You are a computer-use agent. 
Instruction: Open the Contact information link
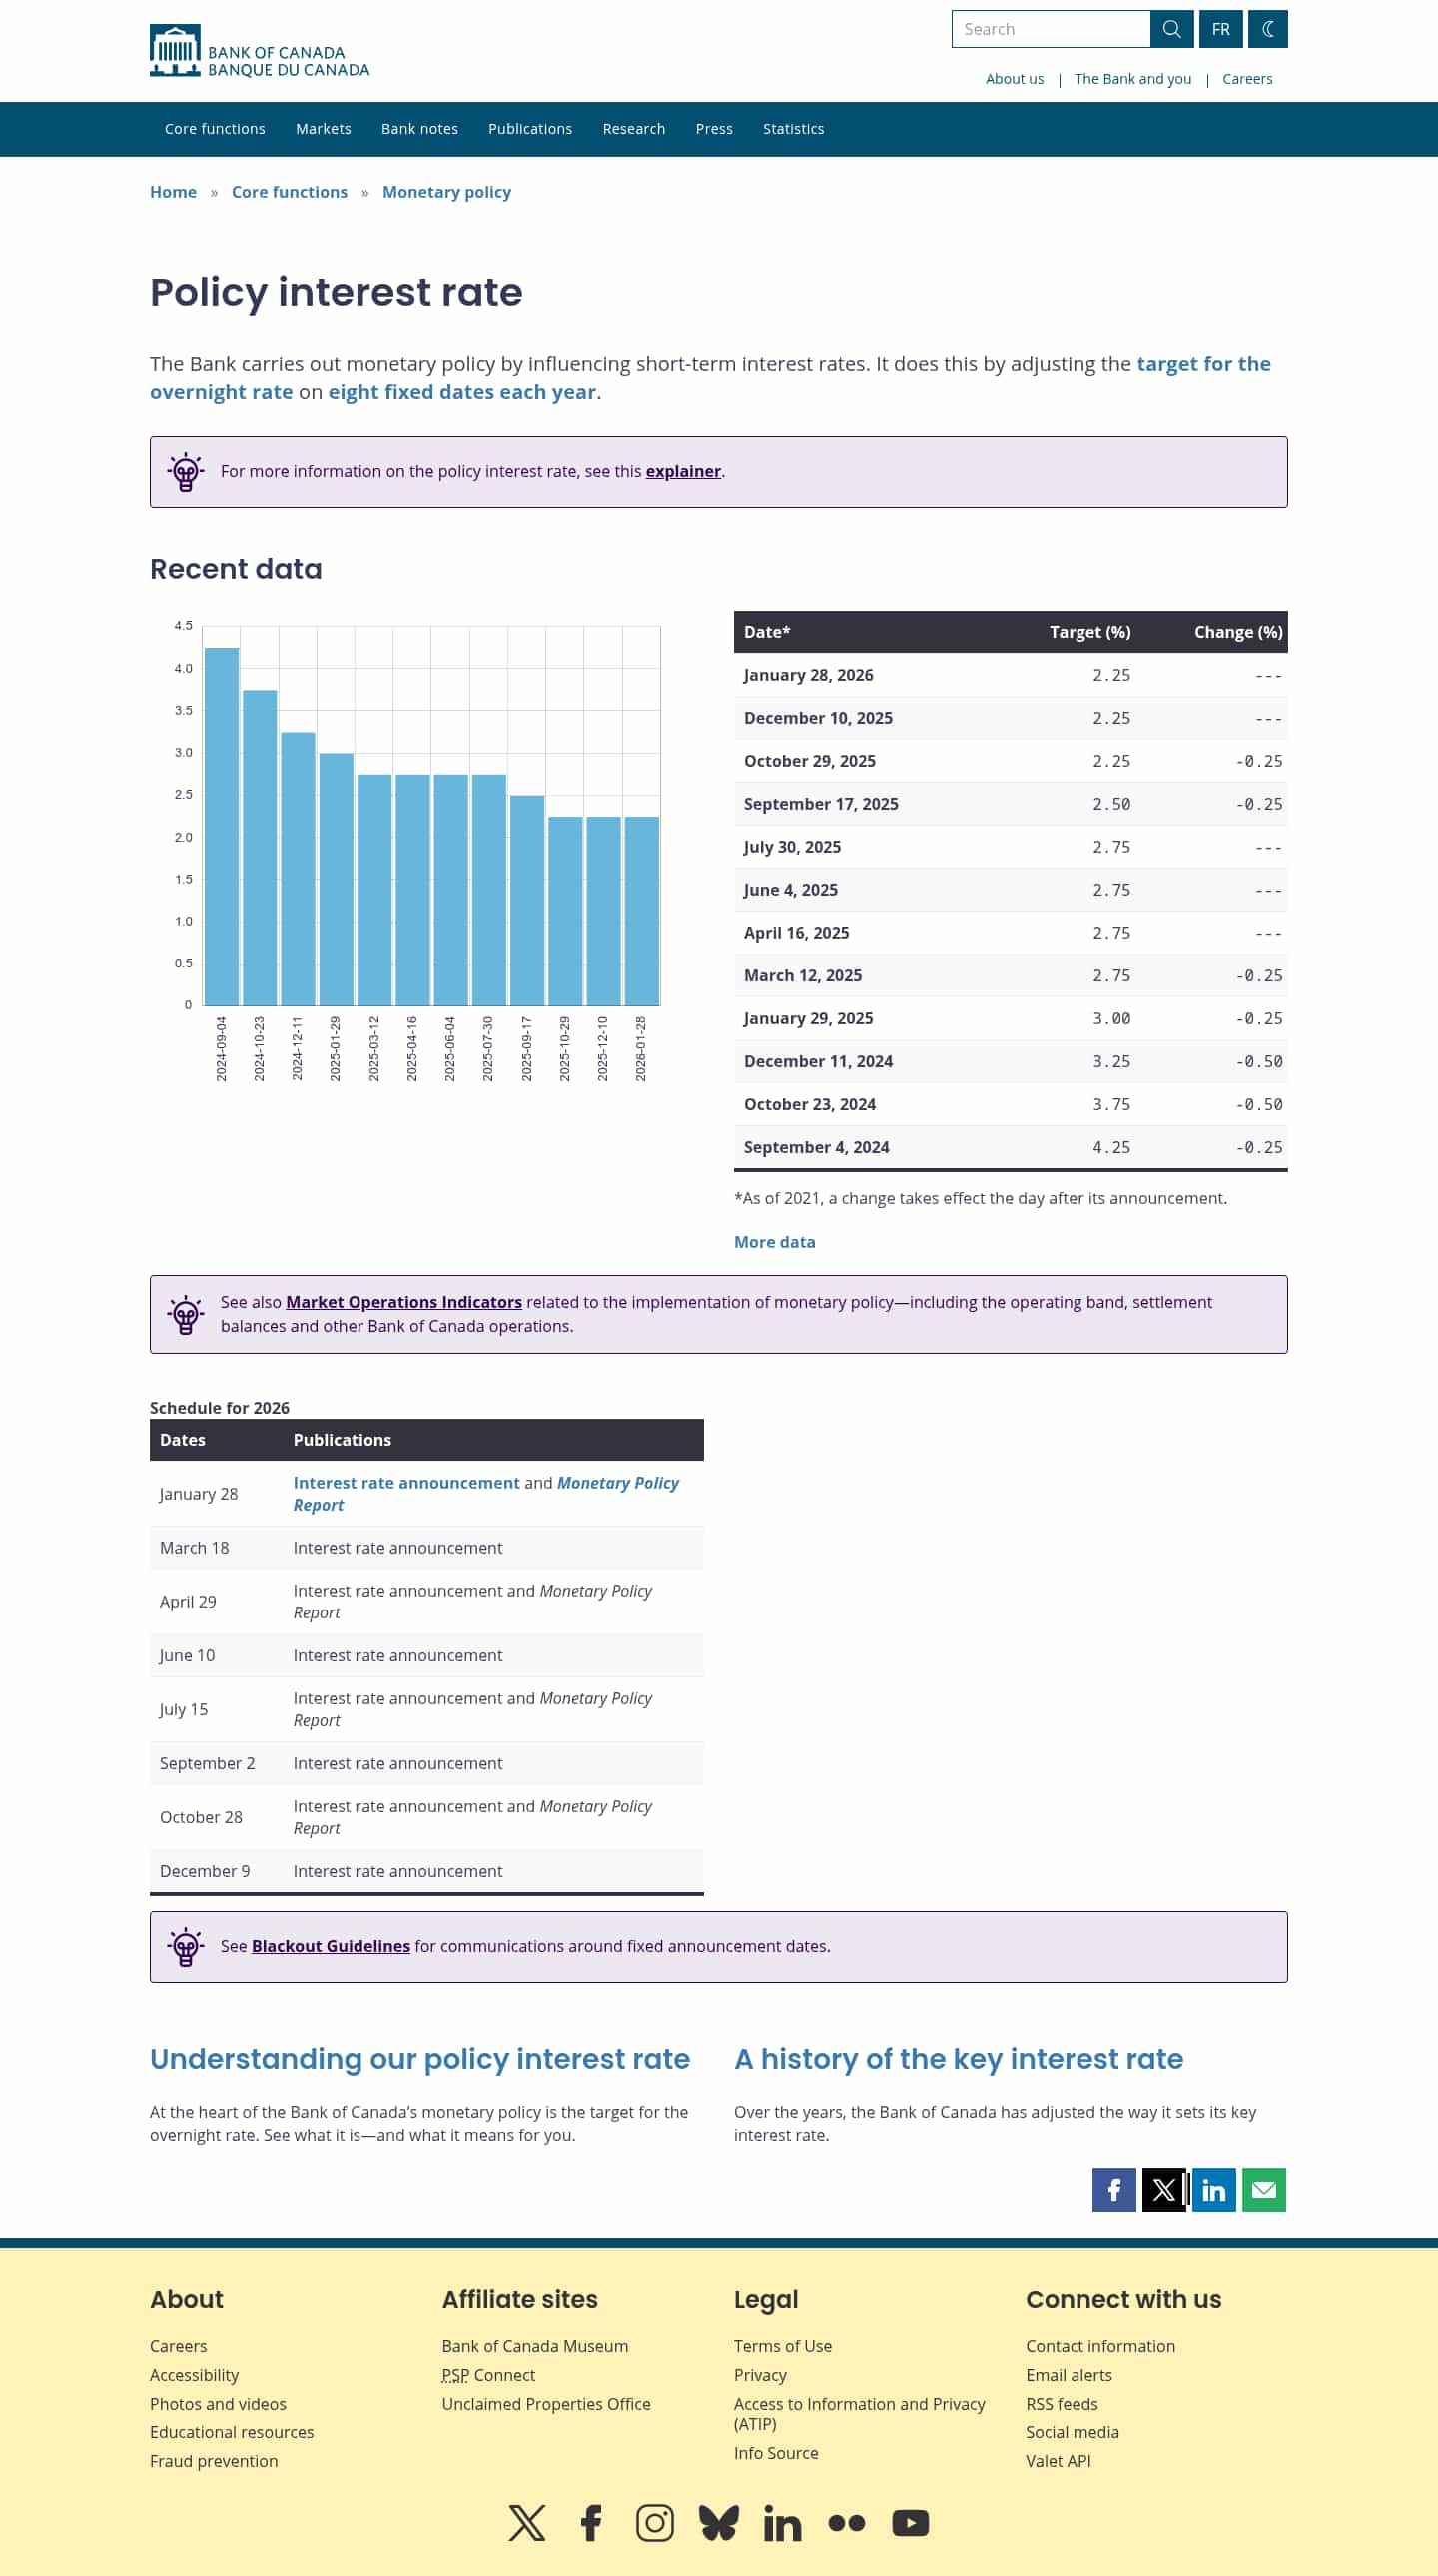1100,2346
